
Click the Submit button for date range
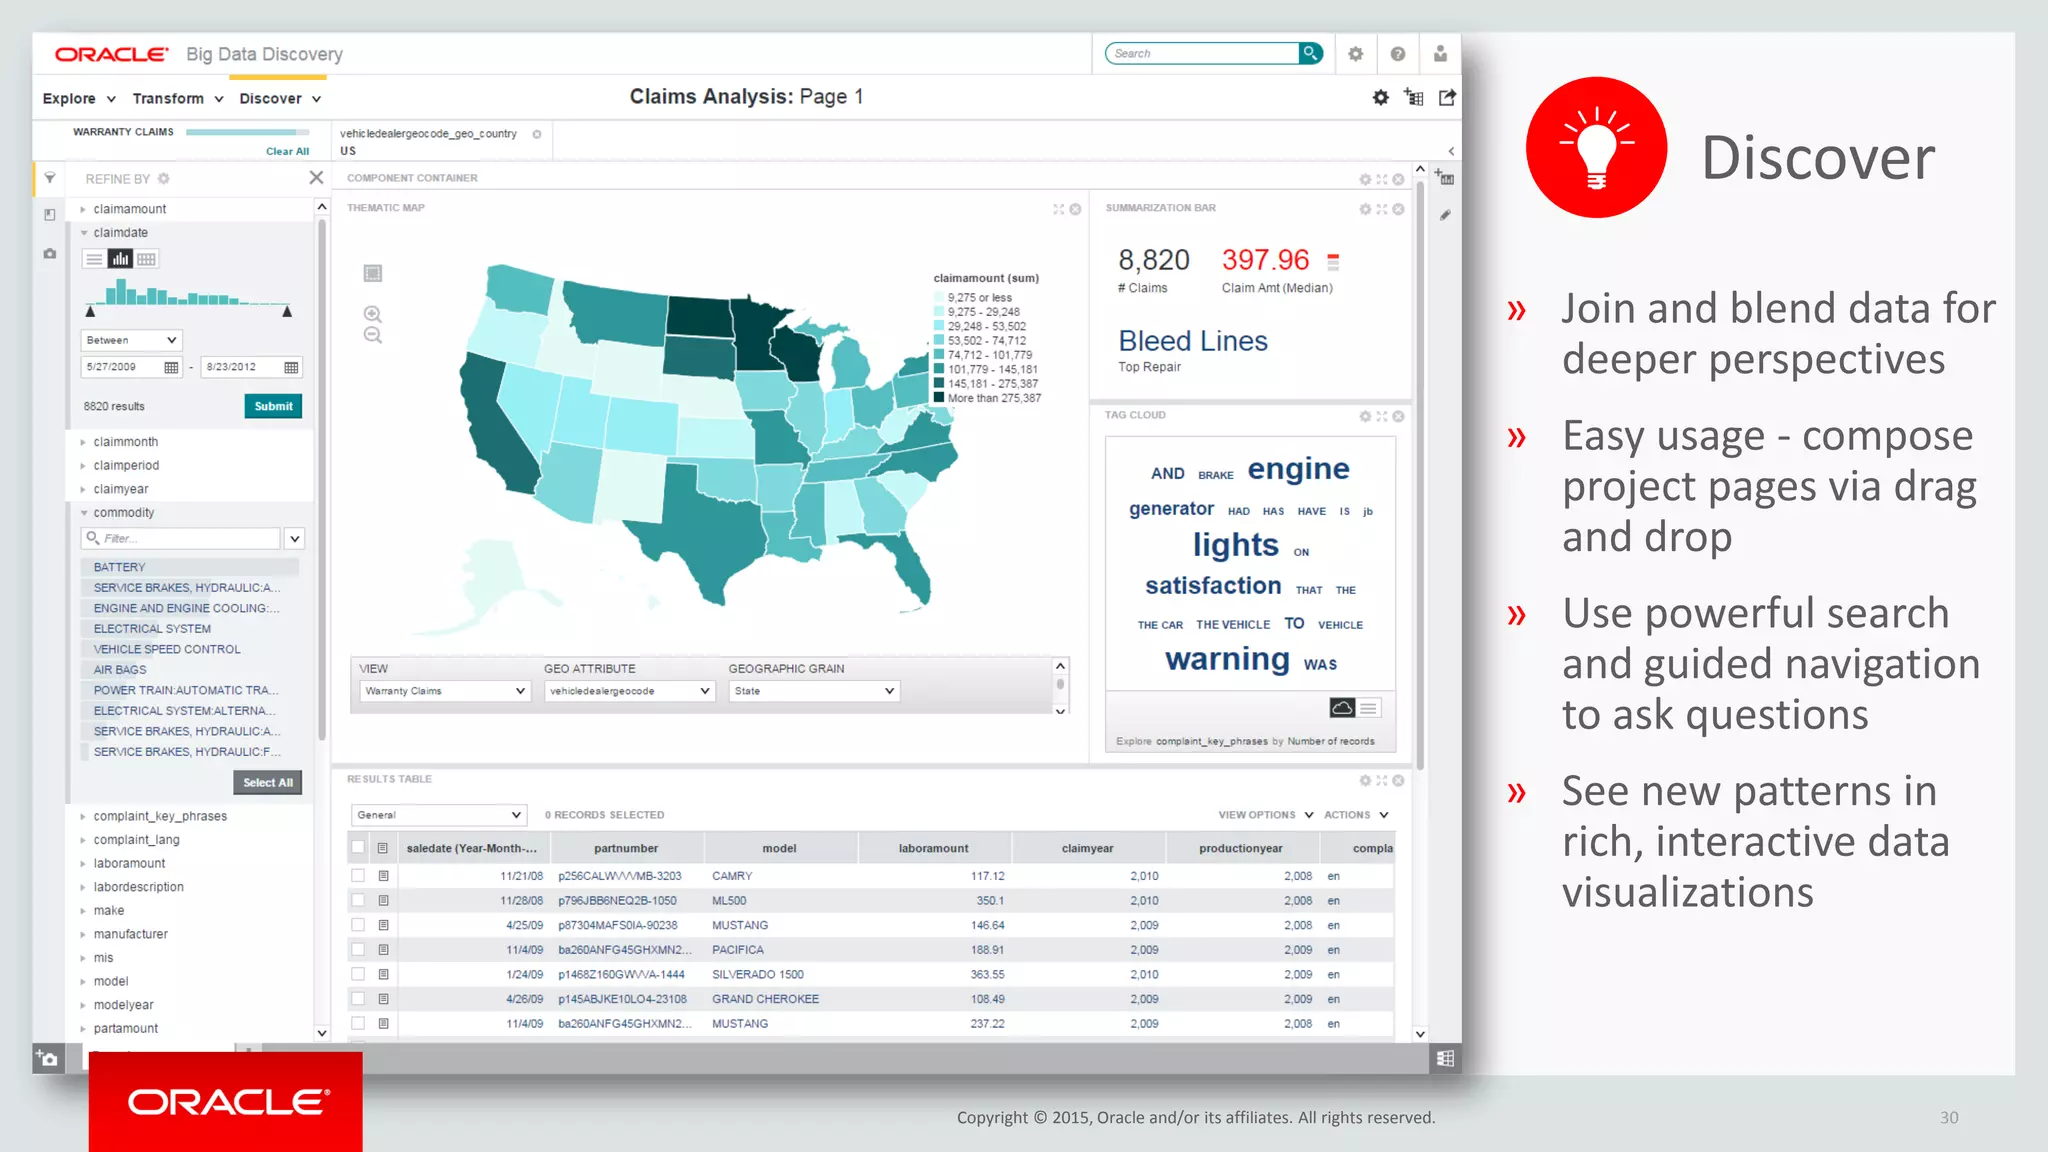(x=273, y=406)
